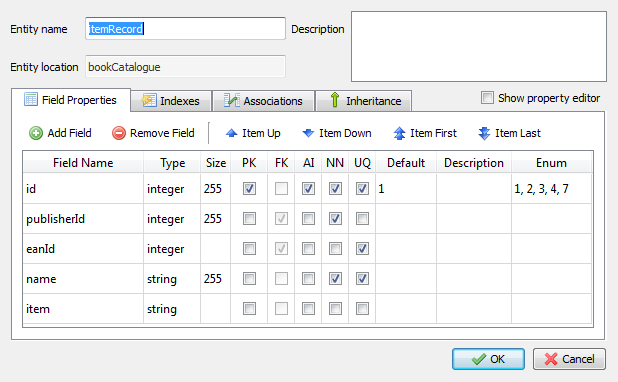Click the green Add Field plus icon
The image size is (618, 382).
tap(36, 133)
